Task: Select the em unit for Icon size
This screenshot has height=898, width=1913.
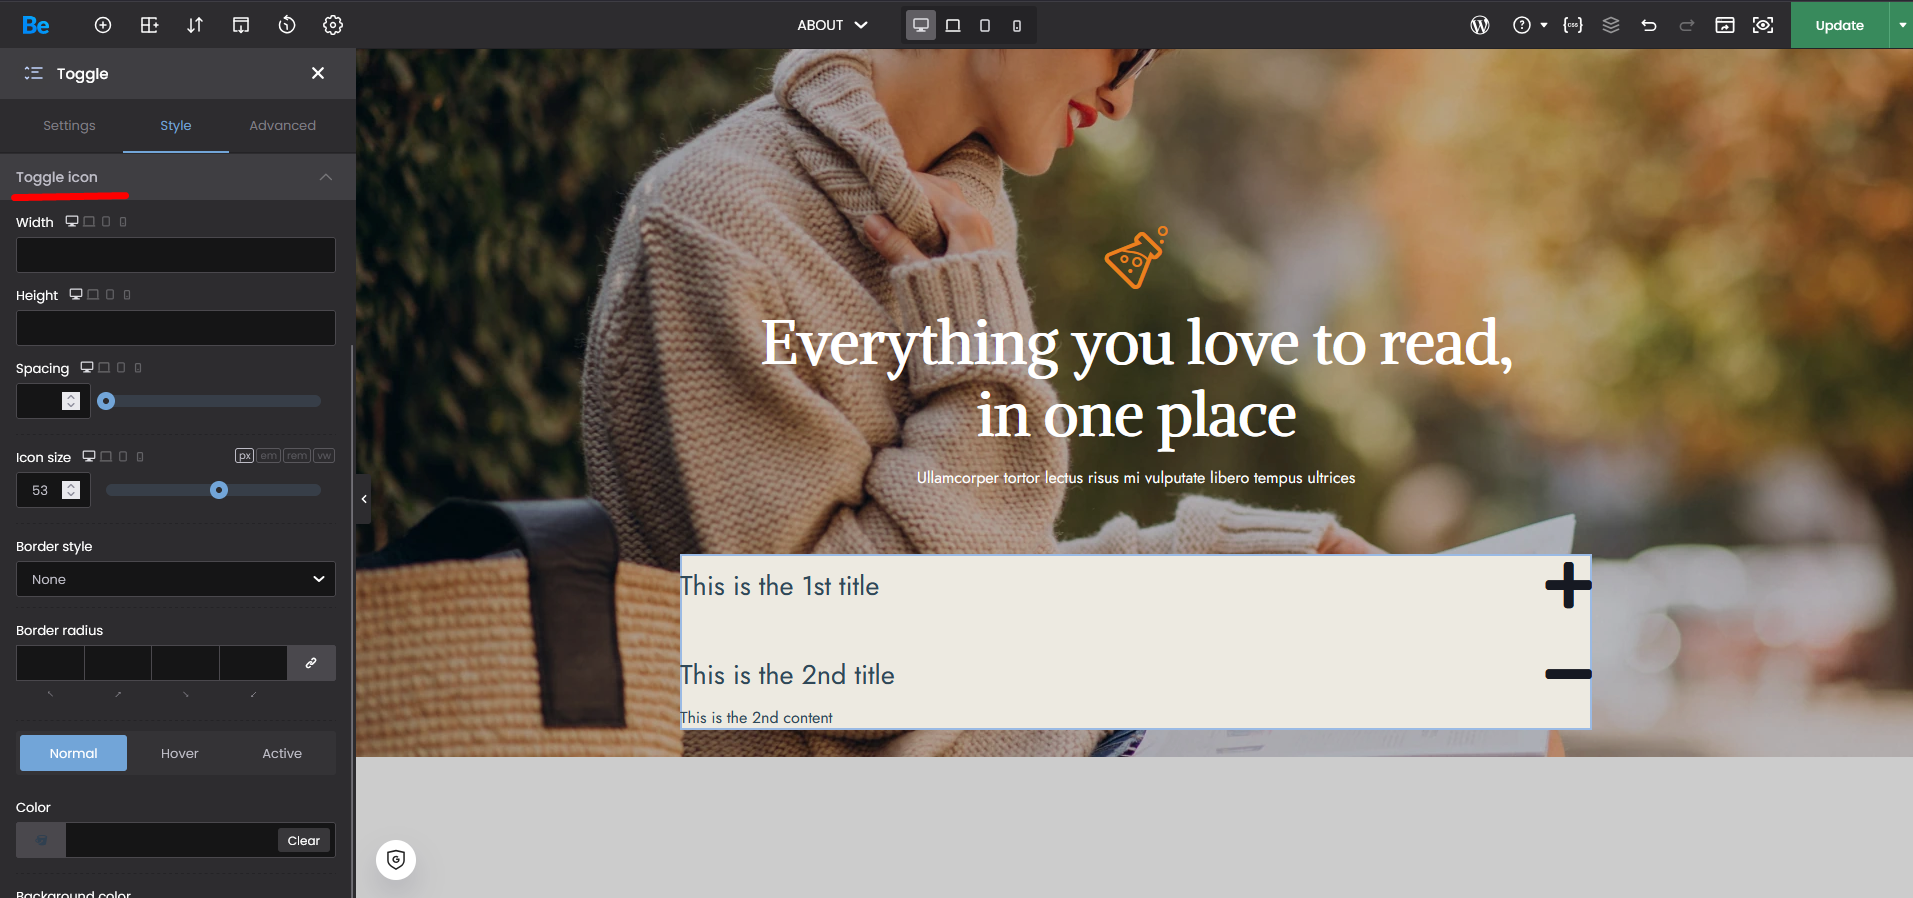Action: coord(269,456)
